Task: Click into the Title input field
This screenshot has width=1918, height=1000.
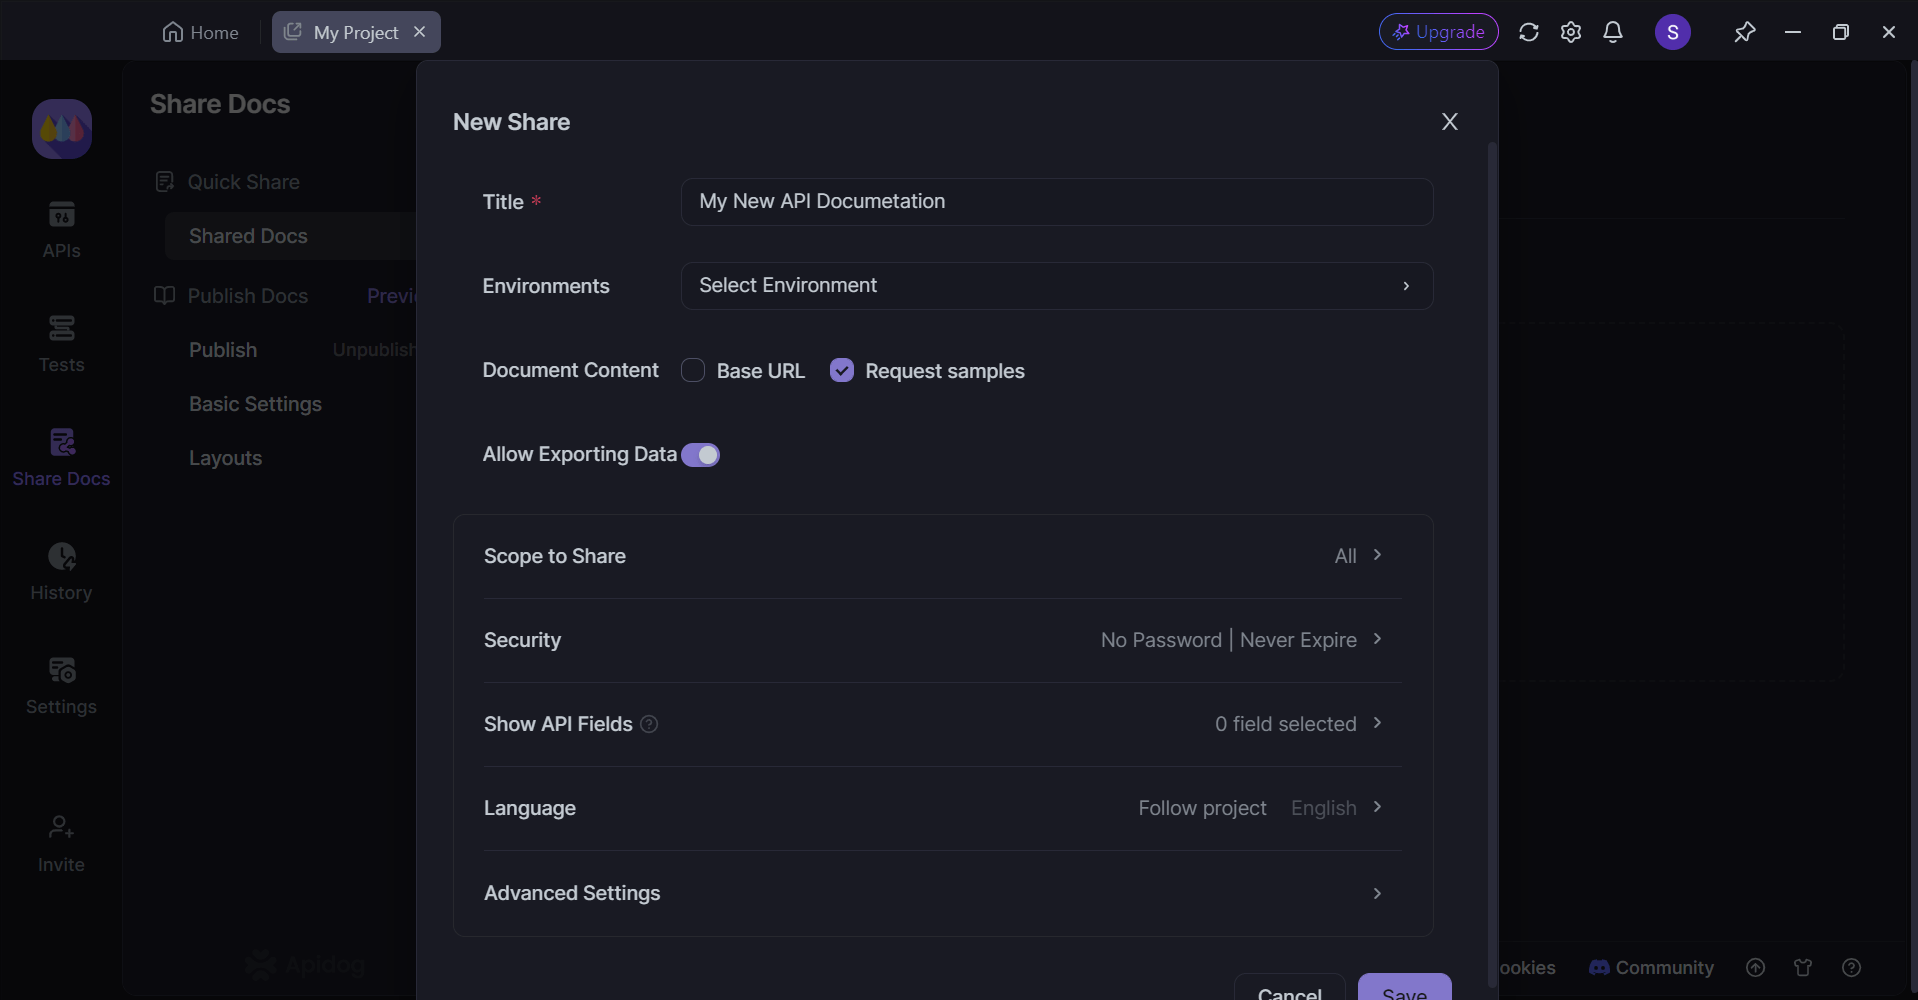Action: [1056, 202]
